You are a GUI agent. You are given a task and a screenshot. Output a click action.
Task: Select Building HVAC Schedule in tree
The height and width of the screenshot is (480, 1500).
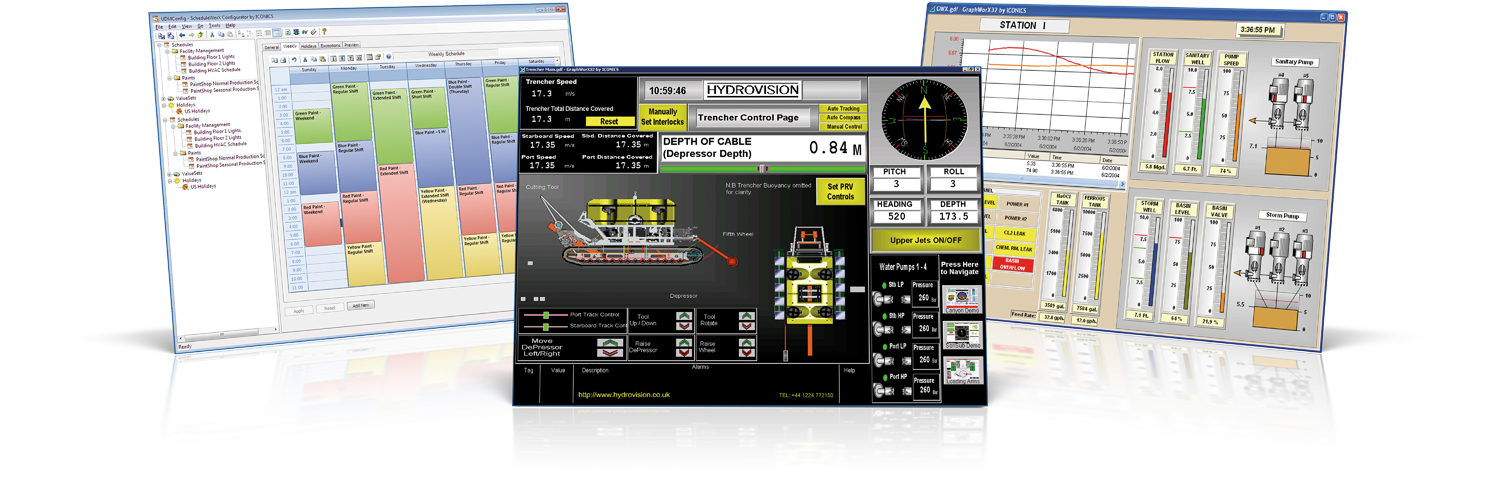pyautogui.click(x=214, y=70)
